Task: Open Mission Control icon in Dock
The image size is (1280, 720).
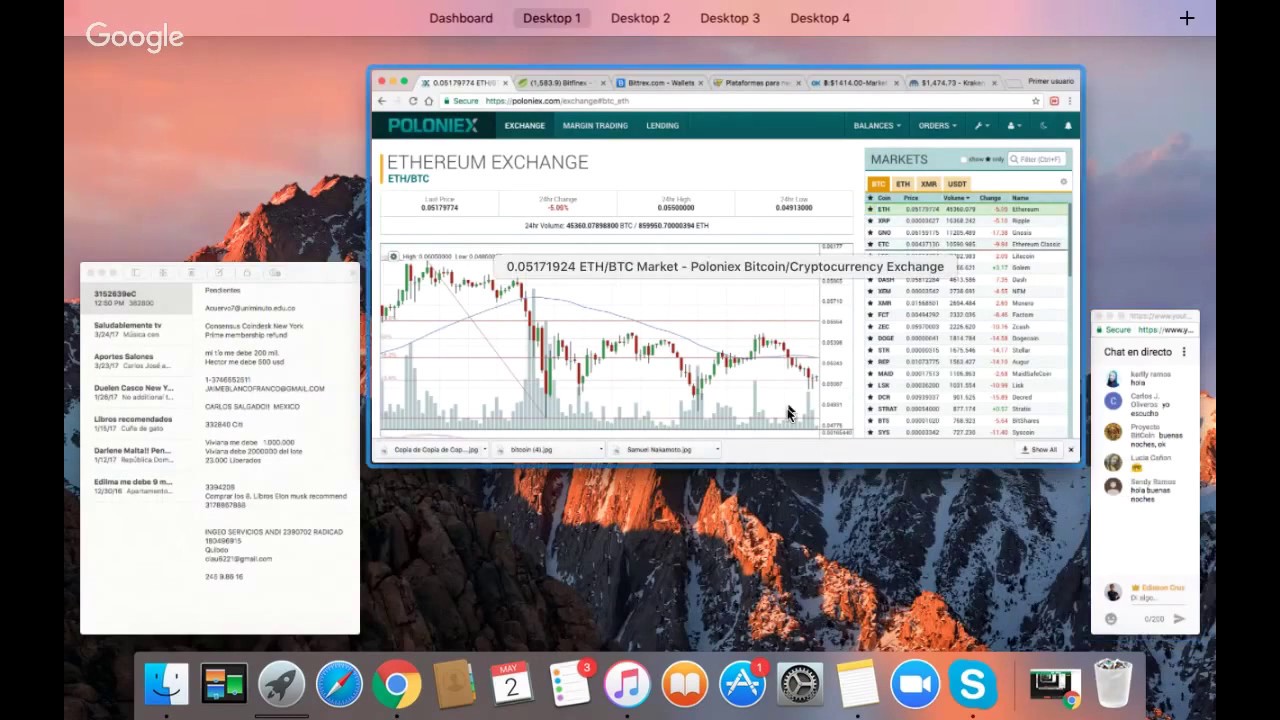Action: pyautogui.click(x=224, y=685)
